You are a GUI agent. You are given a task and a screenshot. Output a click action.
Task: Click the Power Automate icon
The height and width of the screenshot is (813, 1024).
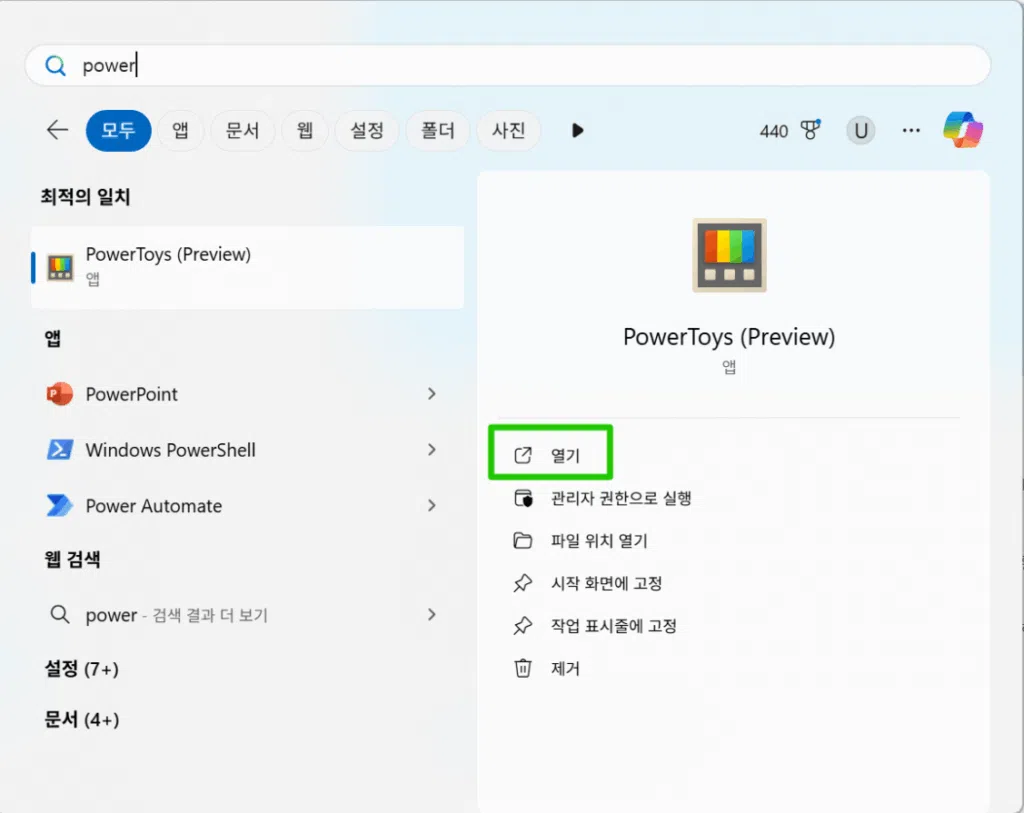click(60, 506)
